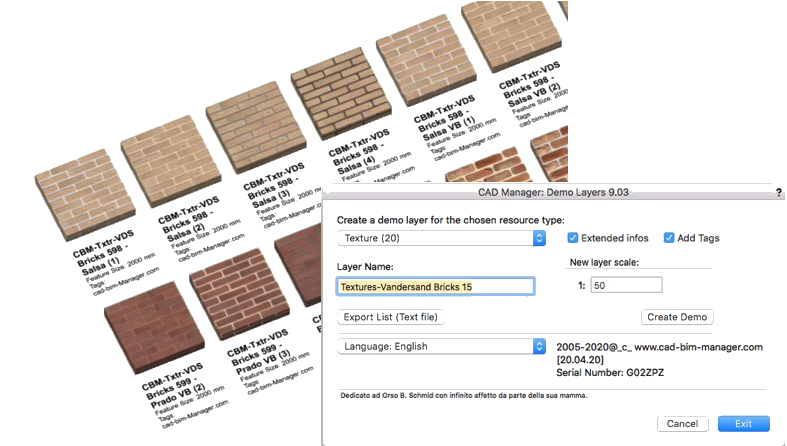The width and height of the screenshot is (787, 446).
Task: Click the '[20.04.20]' date text
Action: pos(580,360)
